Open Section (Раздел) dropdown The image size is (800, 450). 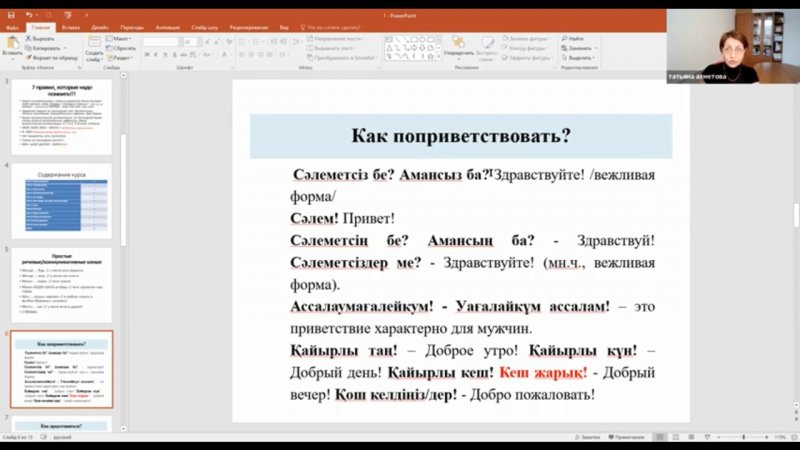coord(120,58)
